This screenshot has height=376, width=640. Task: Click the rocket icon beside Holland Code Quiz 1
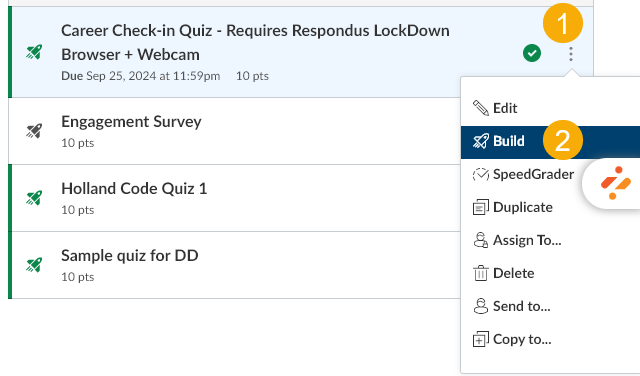pyautogui.click(x=34, y=198)
